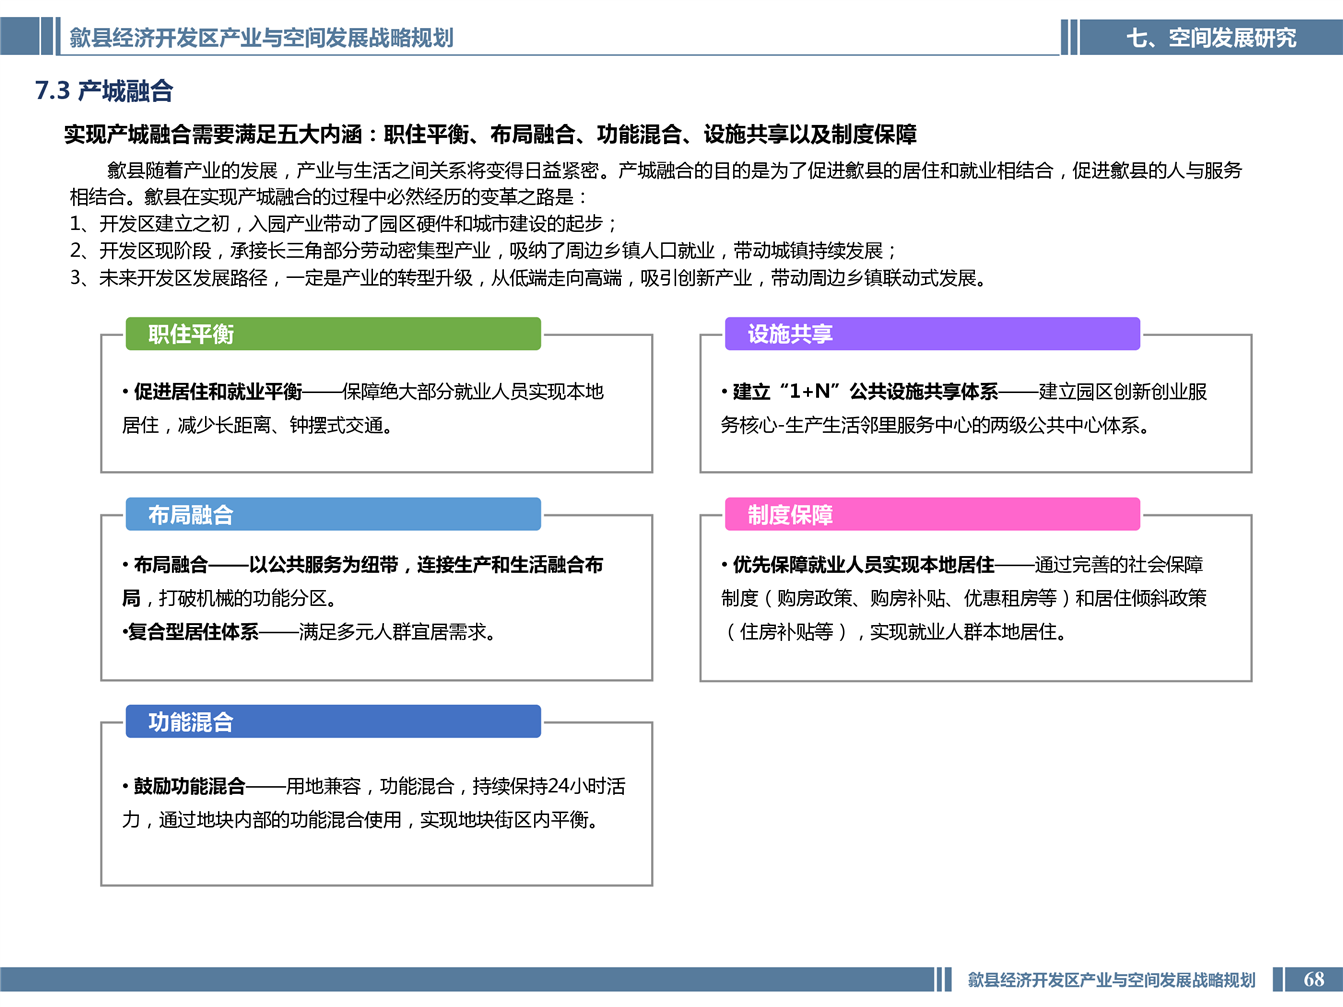Click the pink 制度保障 label bar

click(932, 514)
